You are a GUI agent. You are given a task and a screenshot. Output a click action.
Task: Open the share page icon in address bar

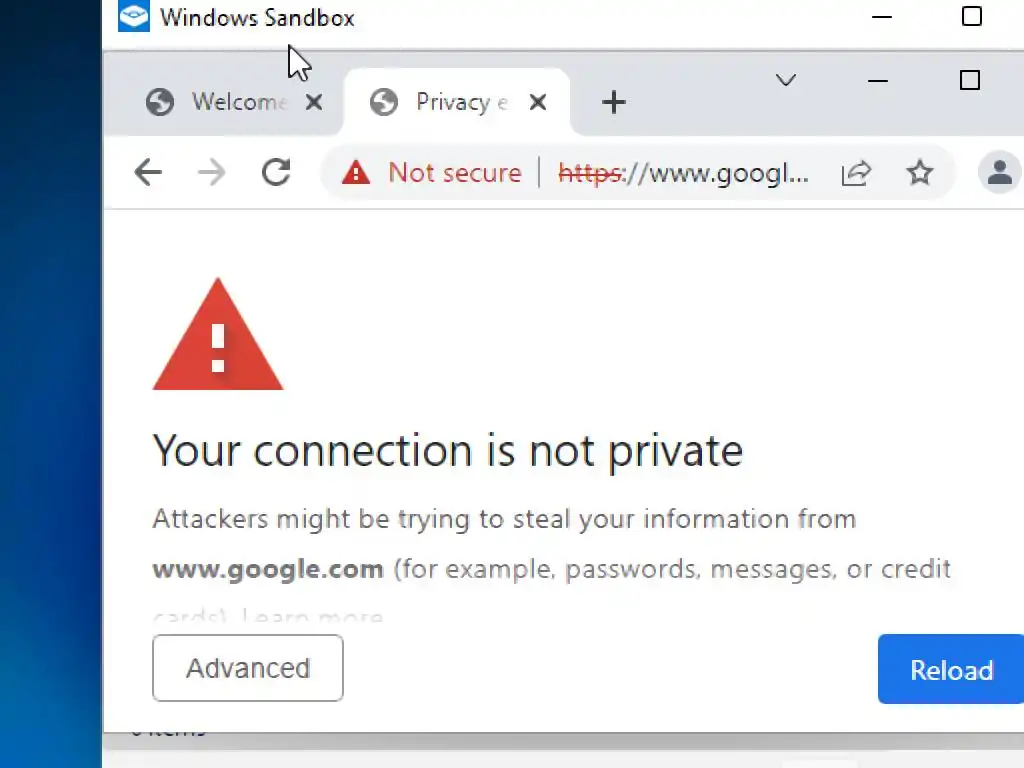tap(856, 173)
